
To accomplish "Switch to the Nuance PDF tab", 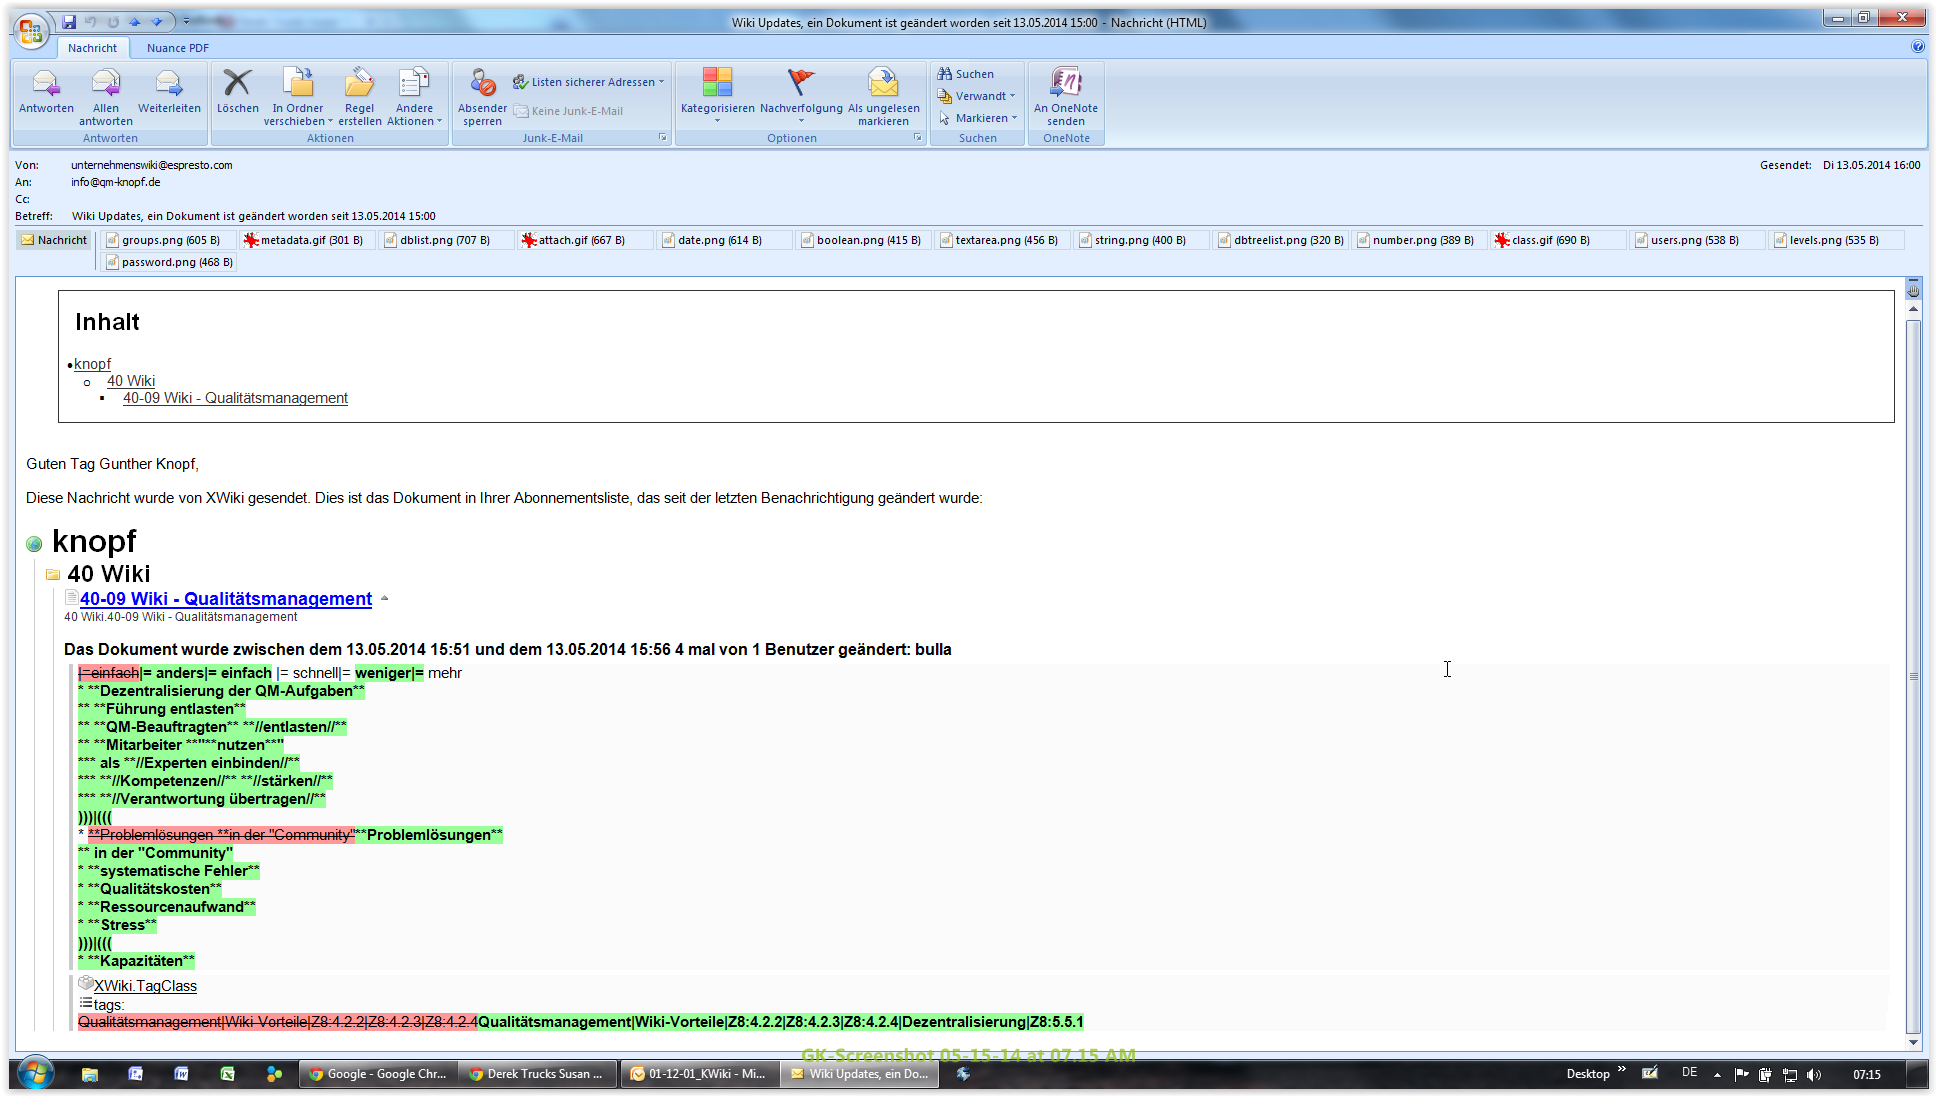I will 177,47.
